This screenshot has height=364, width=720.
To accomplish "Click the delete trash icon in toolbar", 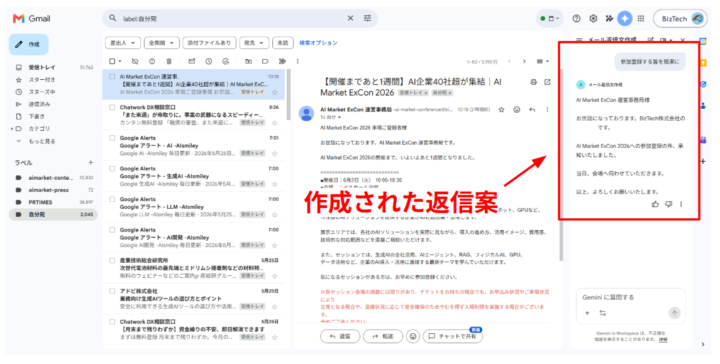I will 169,61.
